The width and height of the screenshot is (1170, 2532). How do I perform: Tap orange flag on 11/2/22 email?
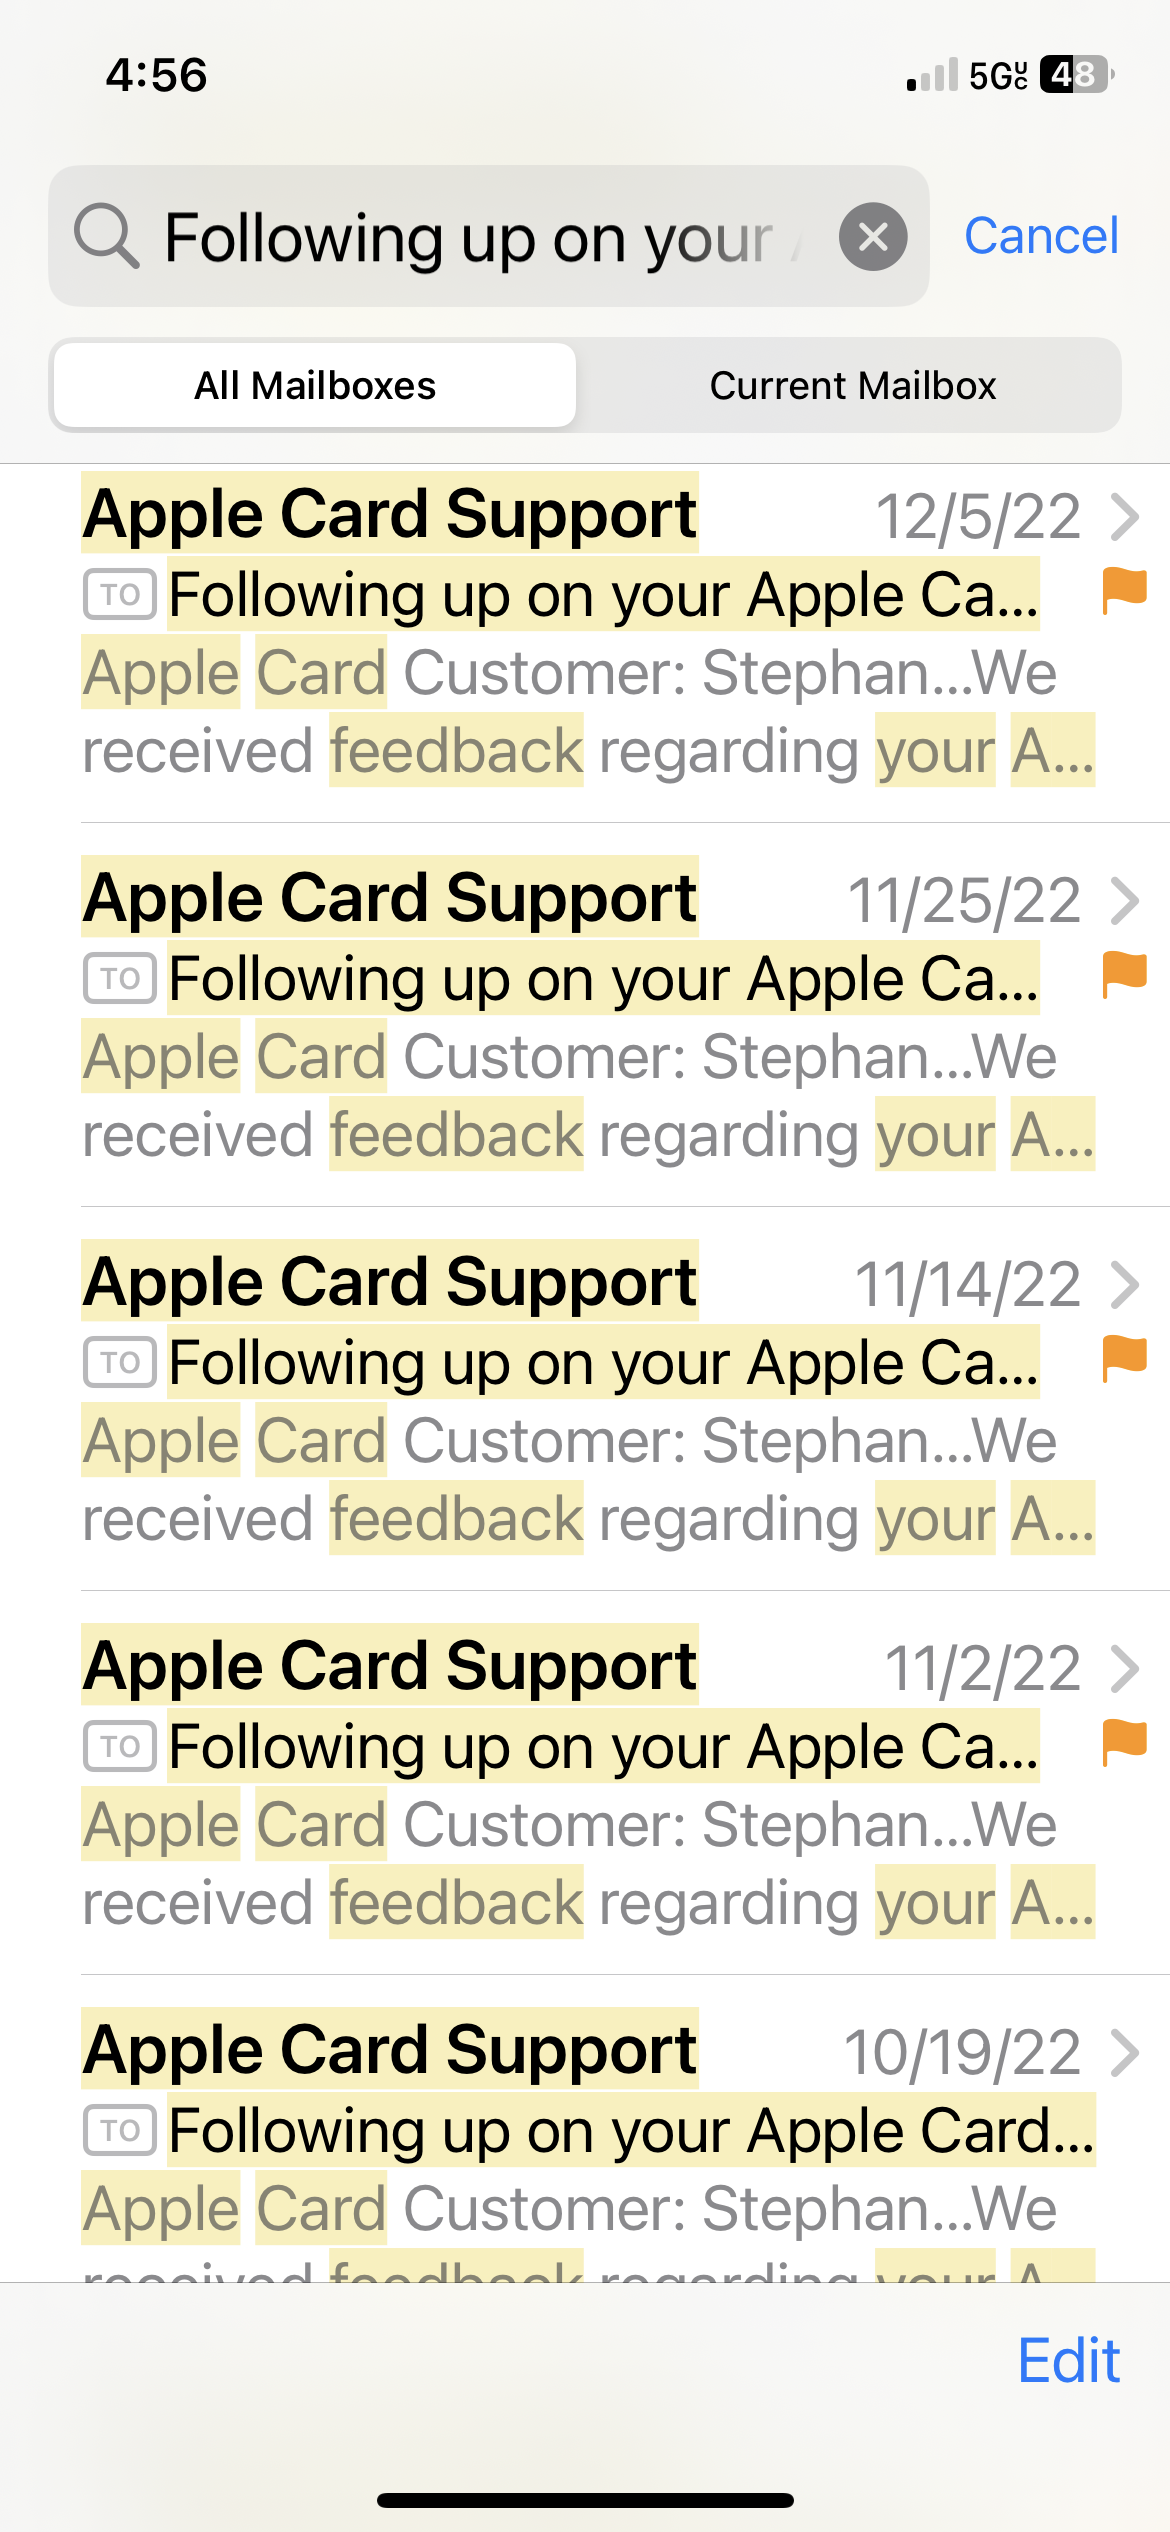[x=1124, y=1742]
